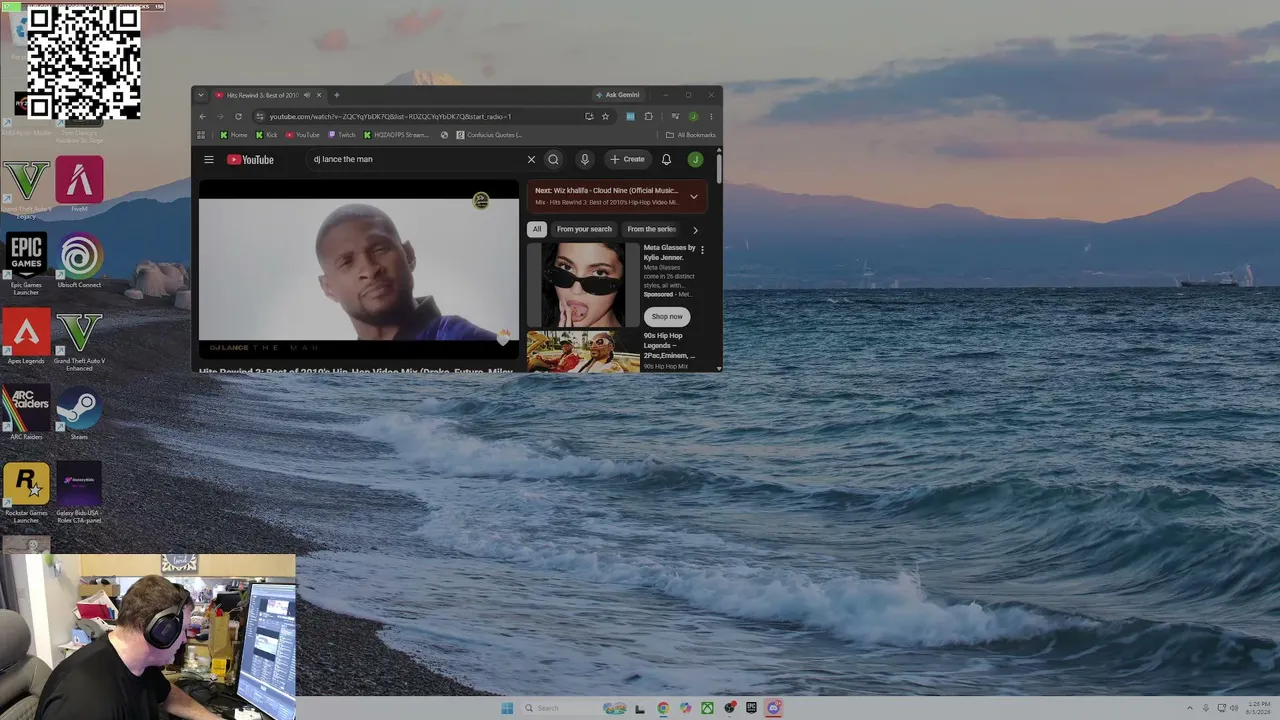Open the YouTube bookmark
Screen dimensions: 1280x720
[303, 135]
